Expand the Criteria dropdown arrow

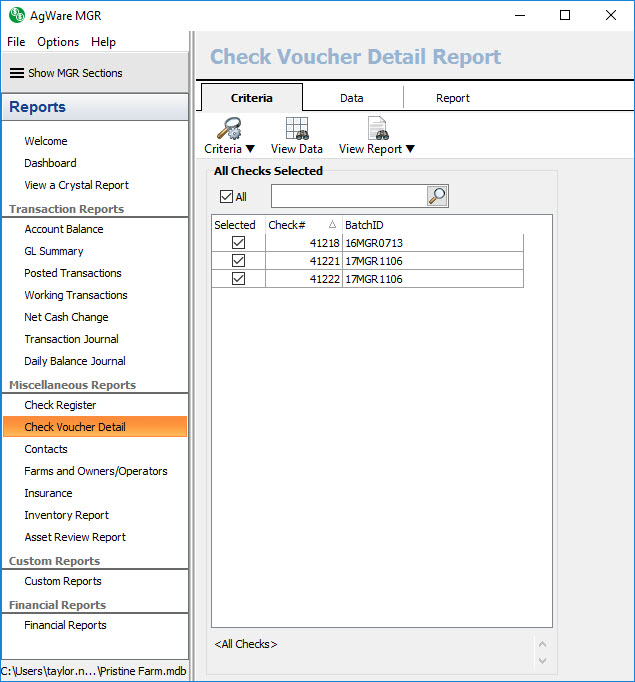[251, 150]
